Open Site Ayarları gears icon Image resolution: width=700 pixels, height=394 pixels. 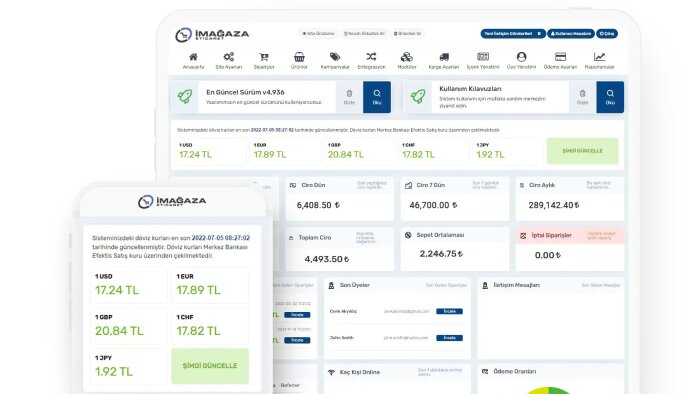(x=229, y=57)
